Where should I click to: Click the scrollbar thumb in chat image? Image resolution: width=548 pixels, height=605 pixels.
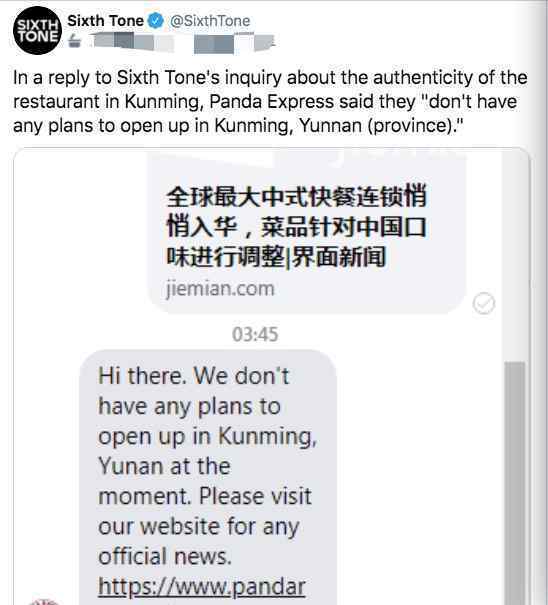515,483
